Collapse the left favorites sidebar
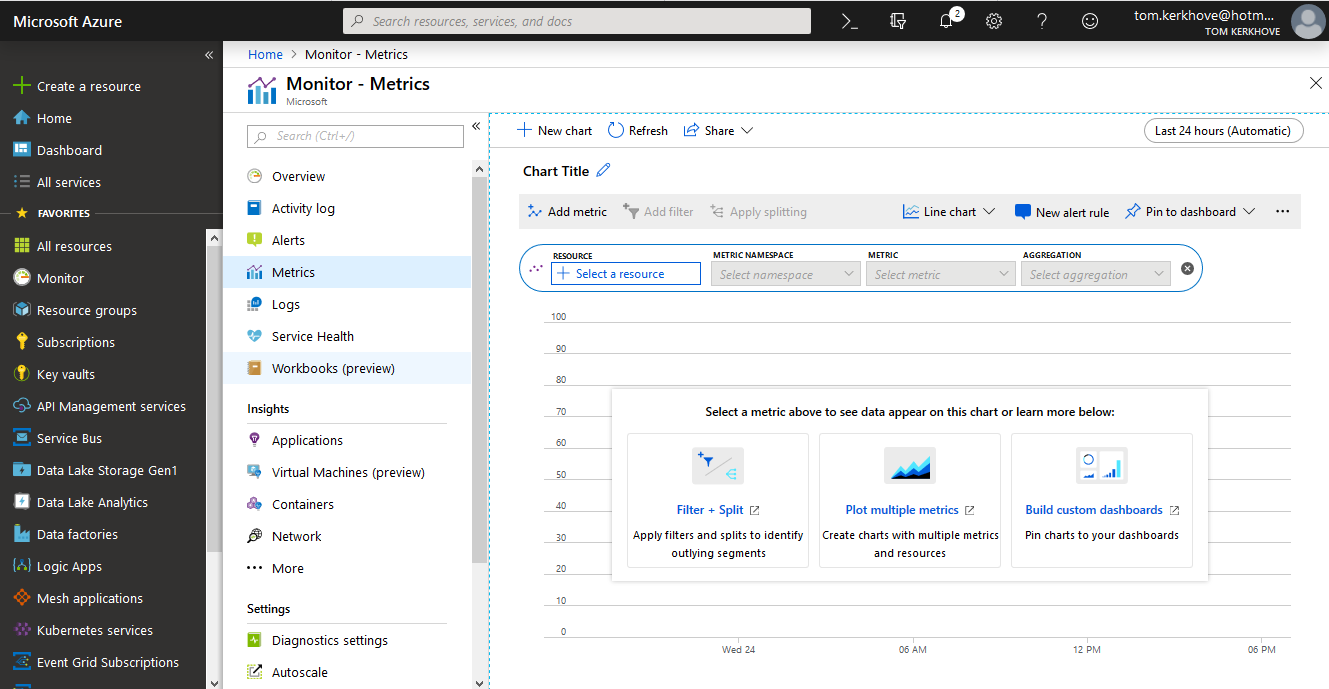This screenshot has width=1329, height=689. [209, 55]
